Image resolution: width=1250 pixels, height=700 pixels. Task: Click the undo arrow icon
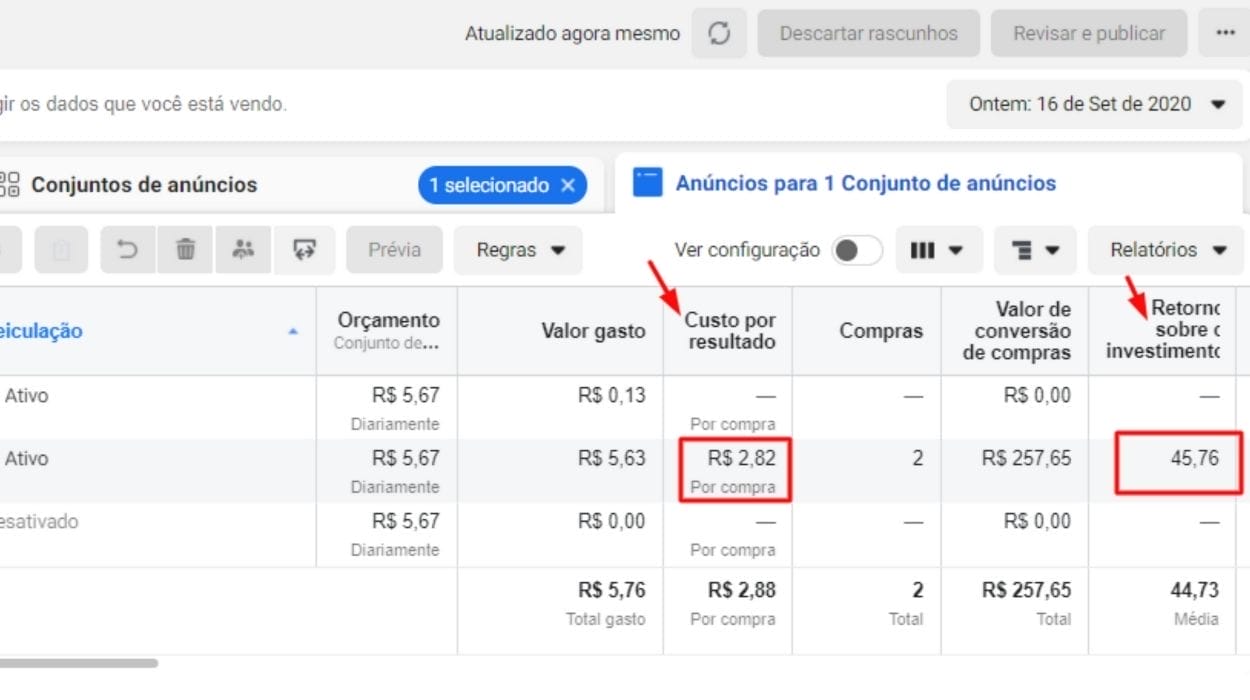pos(127,250)
